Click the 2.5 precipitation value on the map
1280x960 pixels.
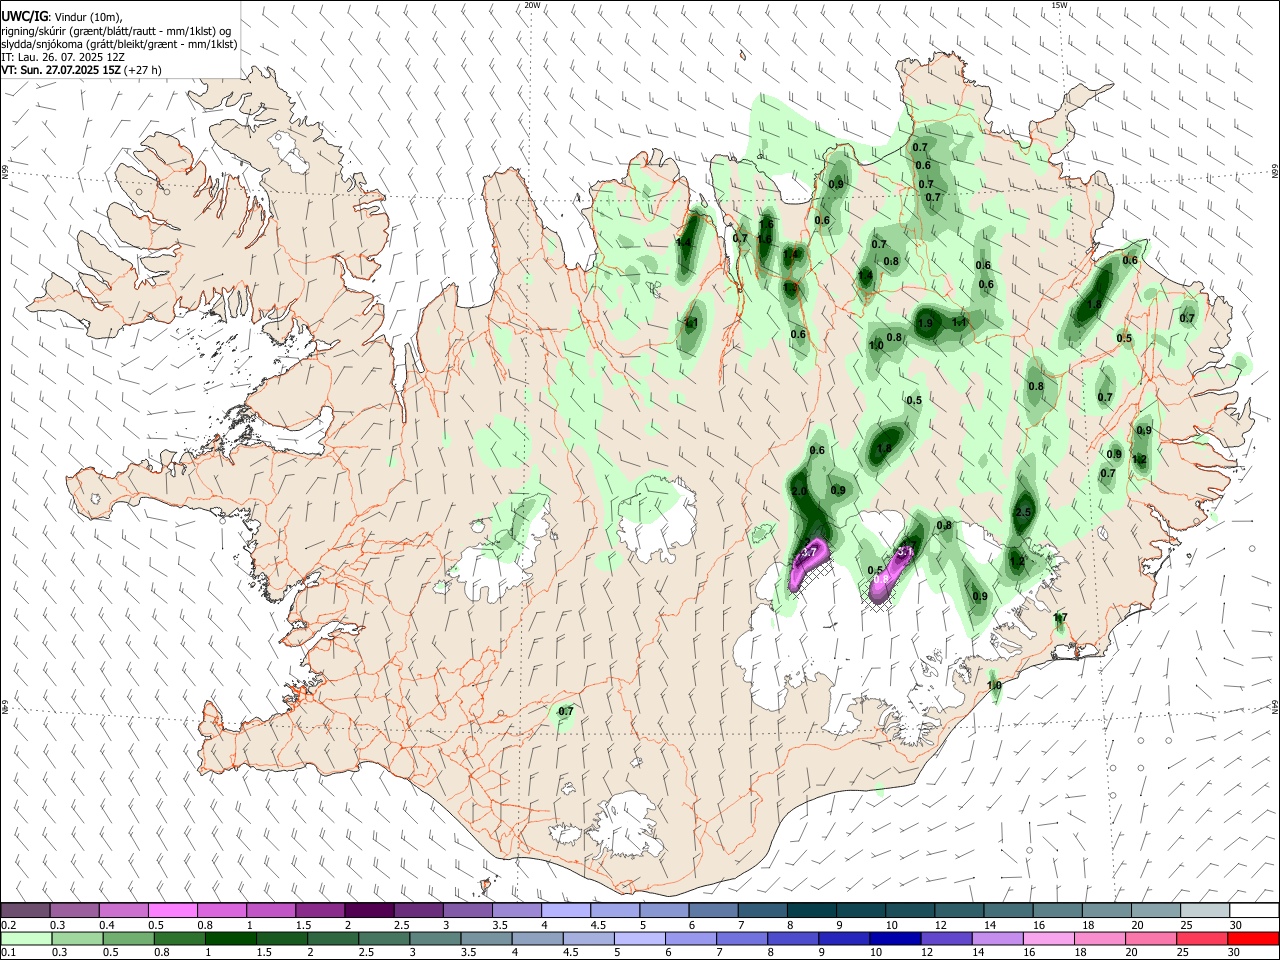(x=1022, y=512)
